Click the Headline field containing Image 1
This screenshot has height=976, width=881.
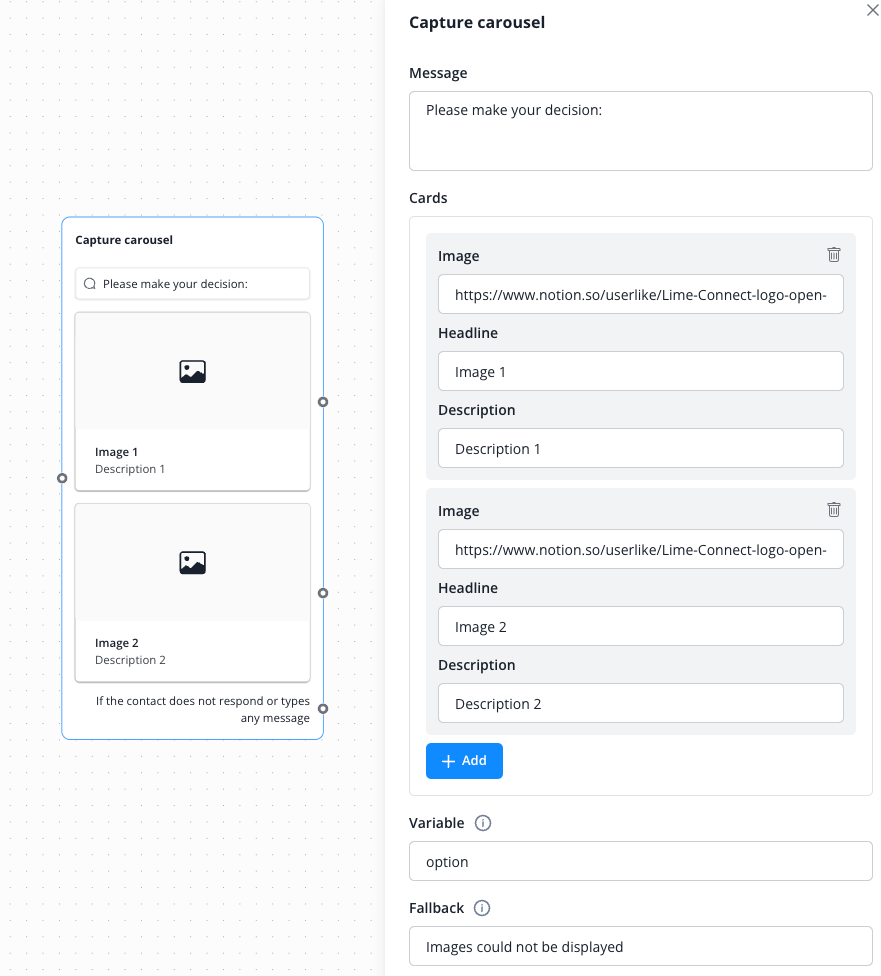click(x=640, y=372)
